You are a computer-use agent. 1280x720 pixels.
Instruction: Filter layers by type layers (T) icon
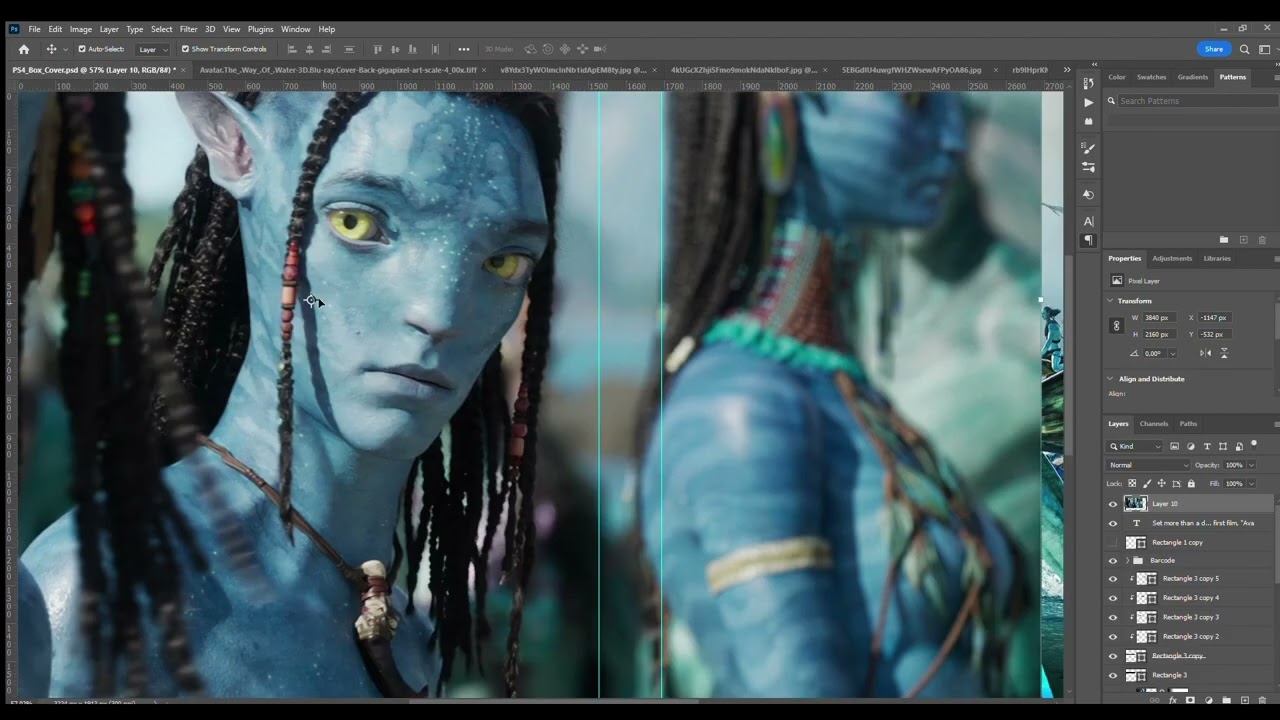[x=1207, y=446]
